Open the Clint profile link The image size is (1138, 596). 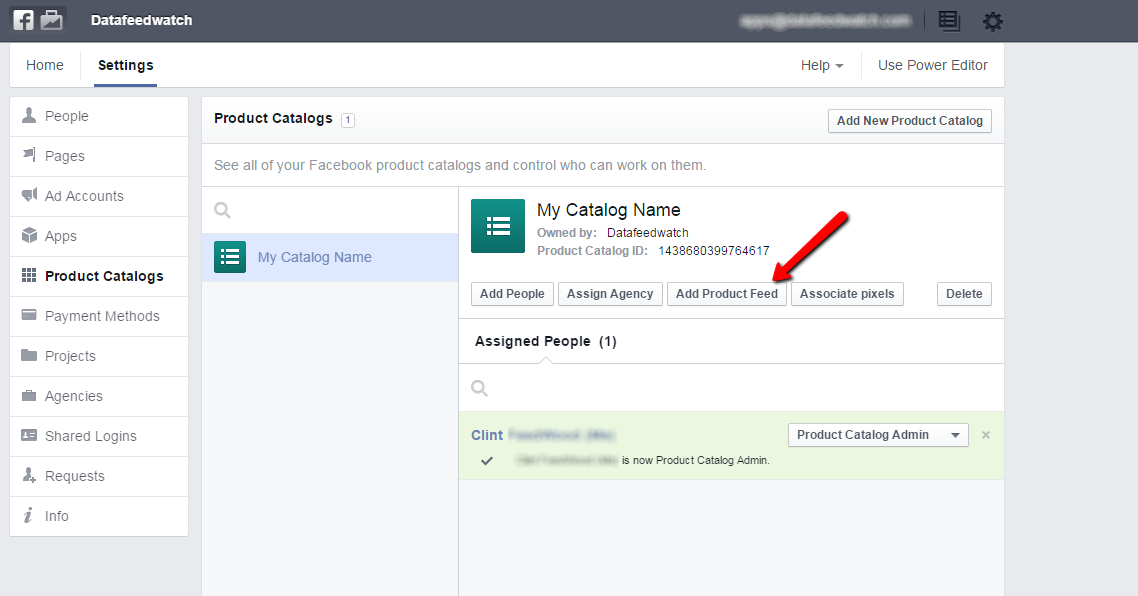(x=487, y=435)
